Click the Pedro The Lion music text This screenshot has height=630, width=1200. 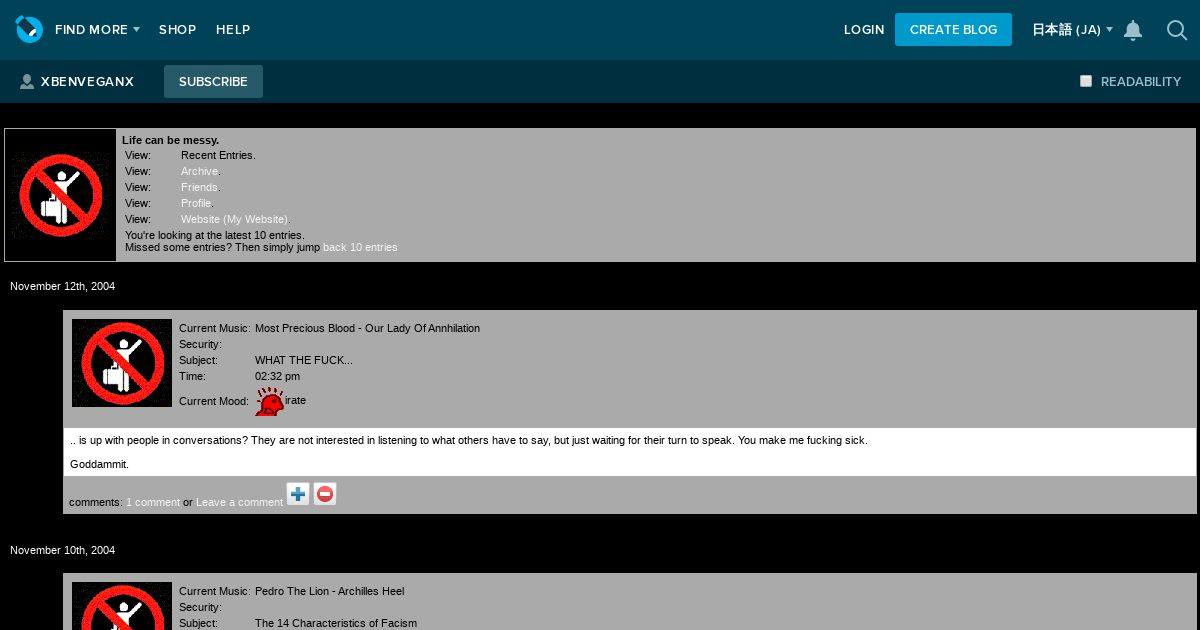(x=329, y=591)
